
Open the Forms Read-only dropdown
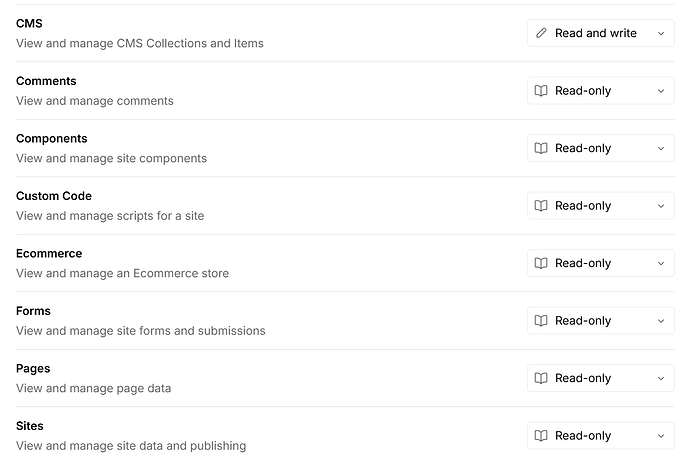point(601,320)
